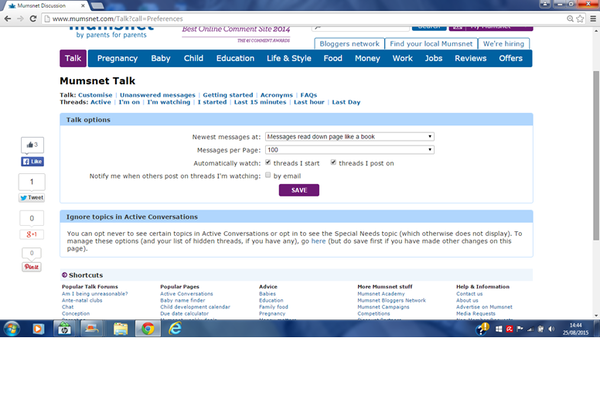Screen dimensions: 600x396
Task: Open the Food navigation tab
Action: [333, 58]
